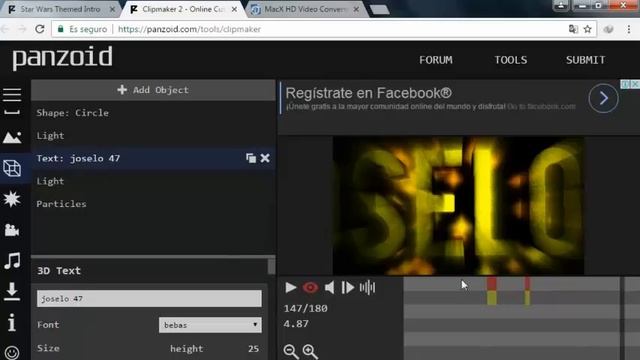Open the landscape image tool in sidebar
640x360 pixels.
(12, 138)
